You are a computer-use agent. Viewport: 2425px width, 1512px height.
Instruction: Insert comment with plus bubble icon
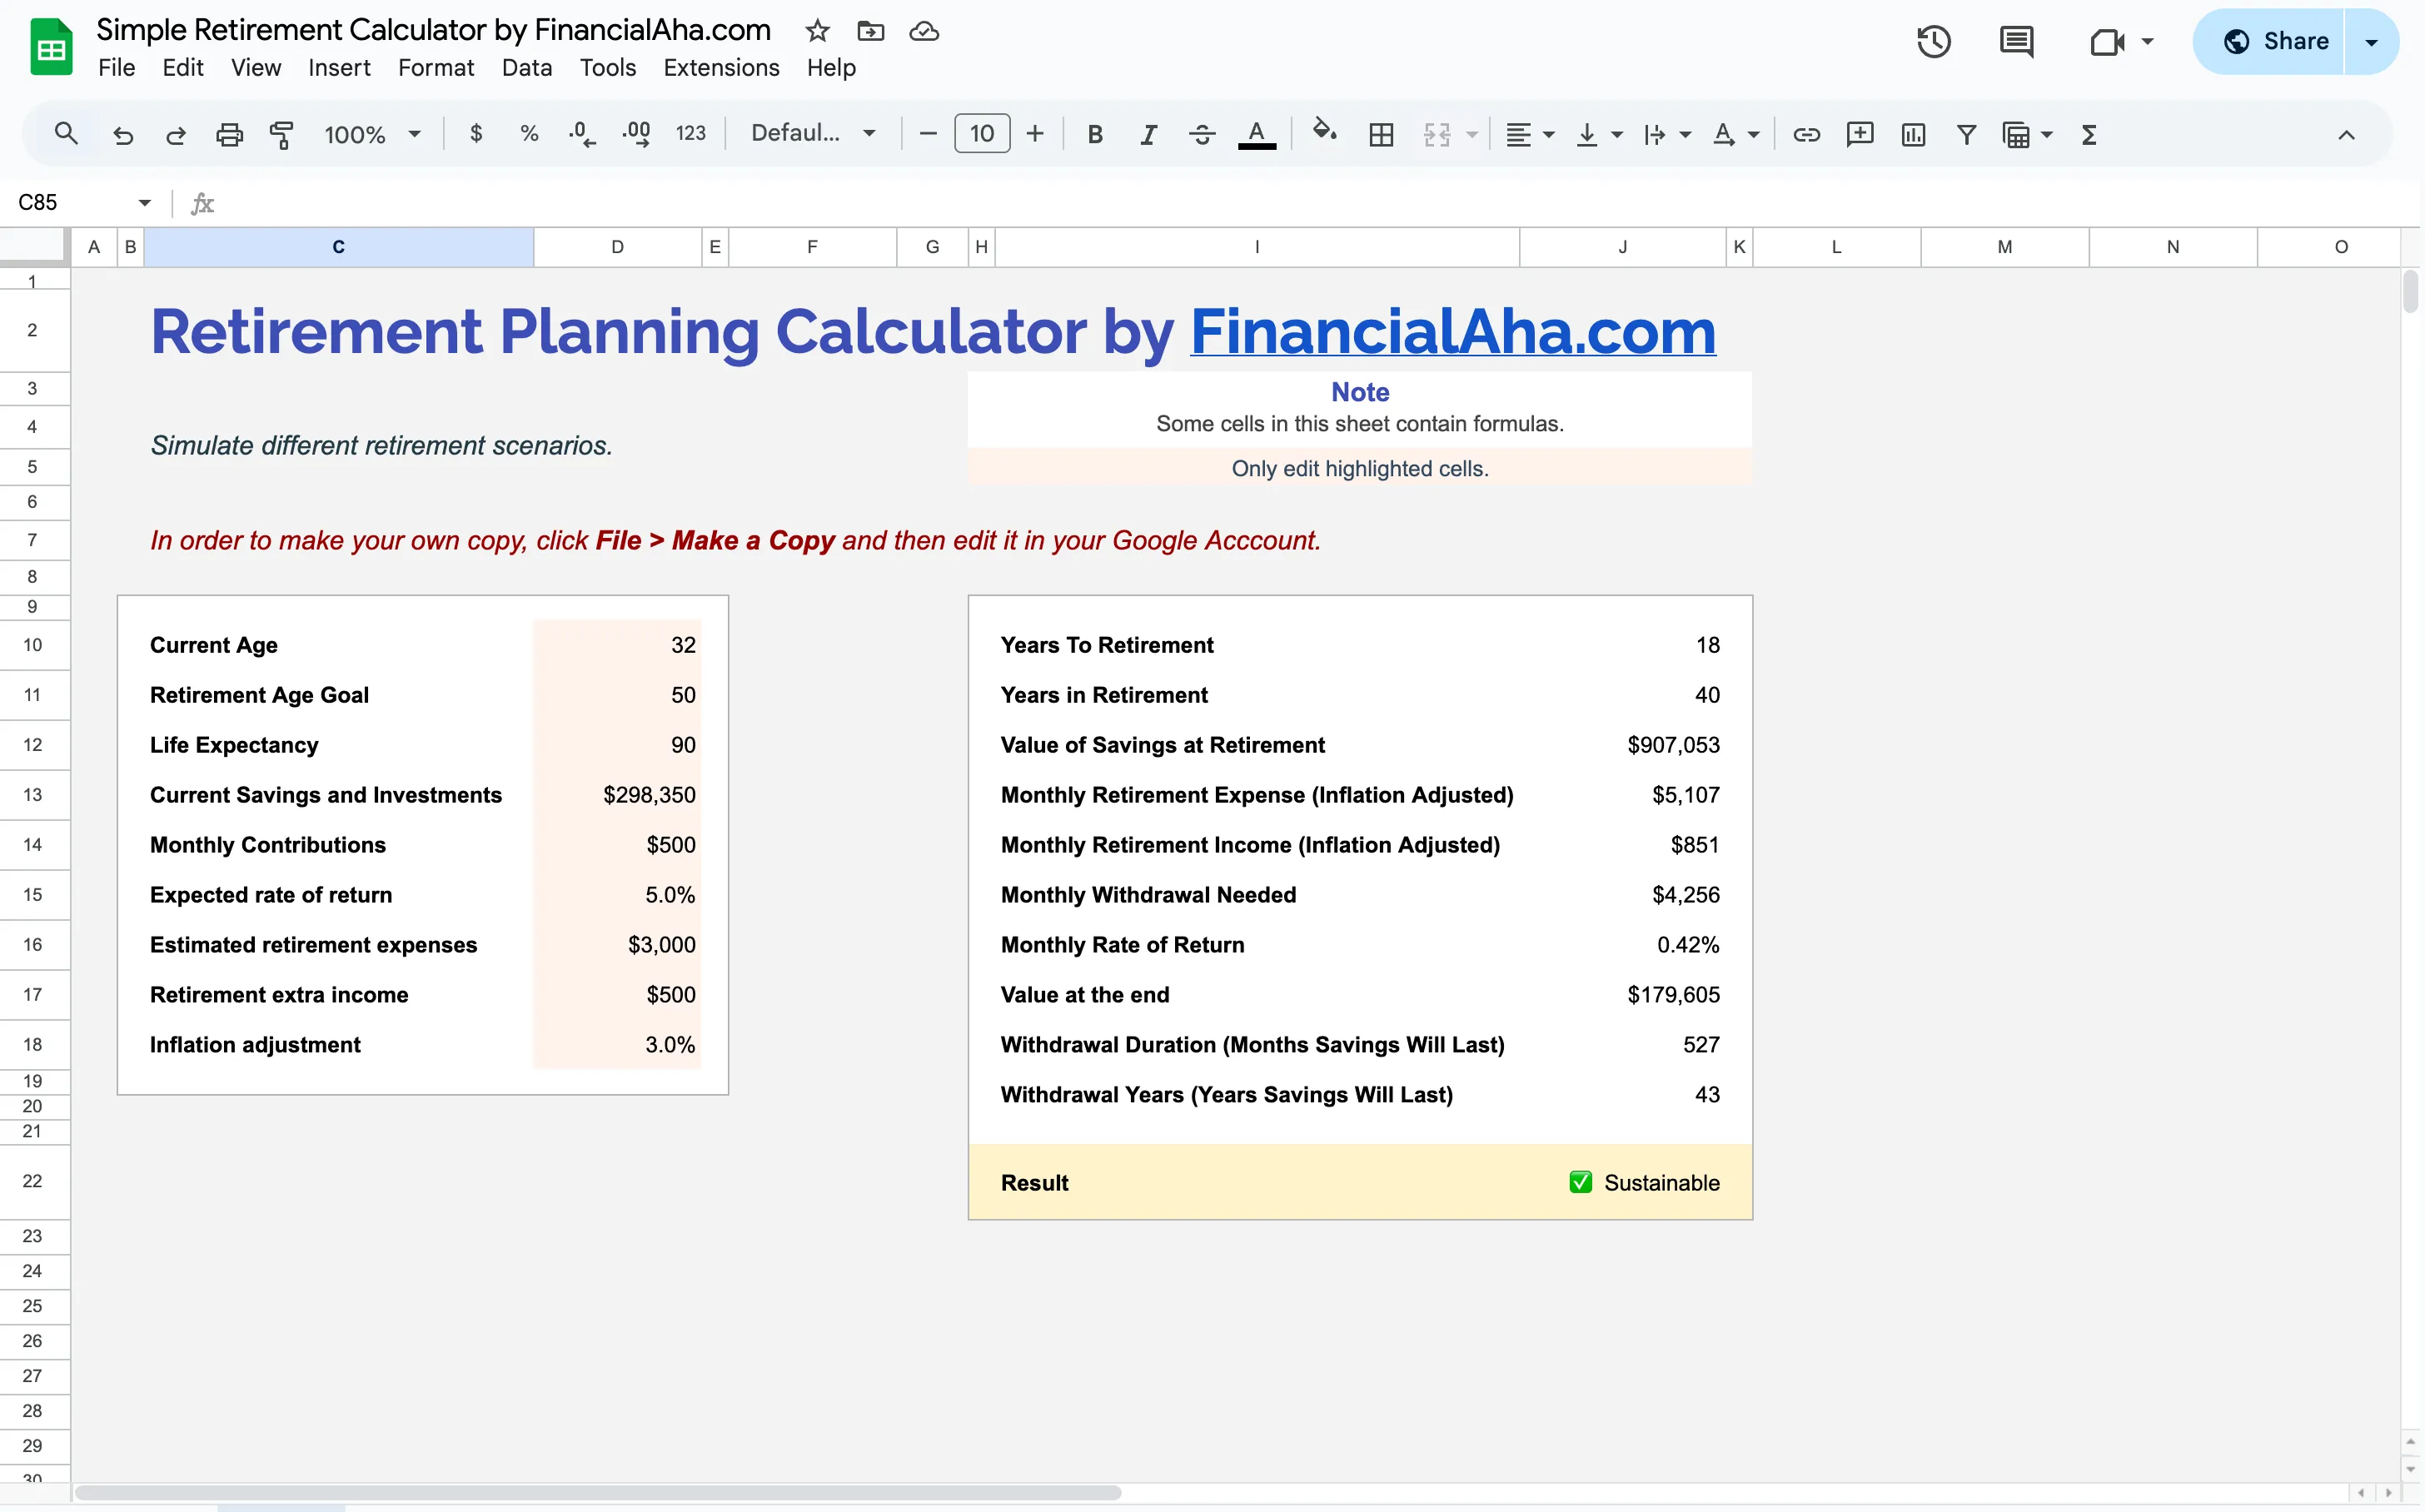click(1859, 134)
